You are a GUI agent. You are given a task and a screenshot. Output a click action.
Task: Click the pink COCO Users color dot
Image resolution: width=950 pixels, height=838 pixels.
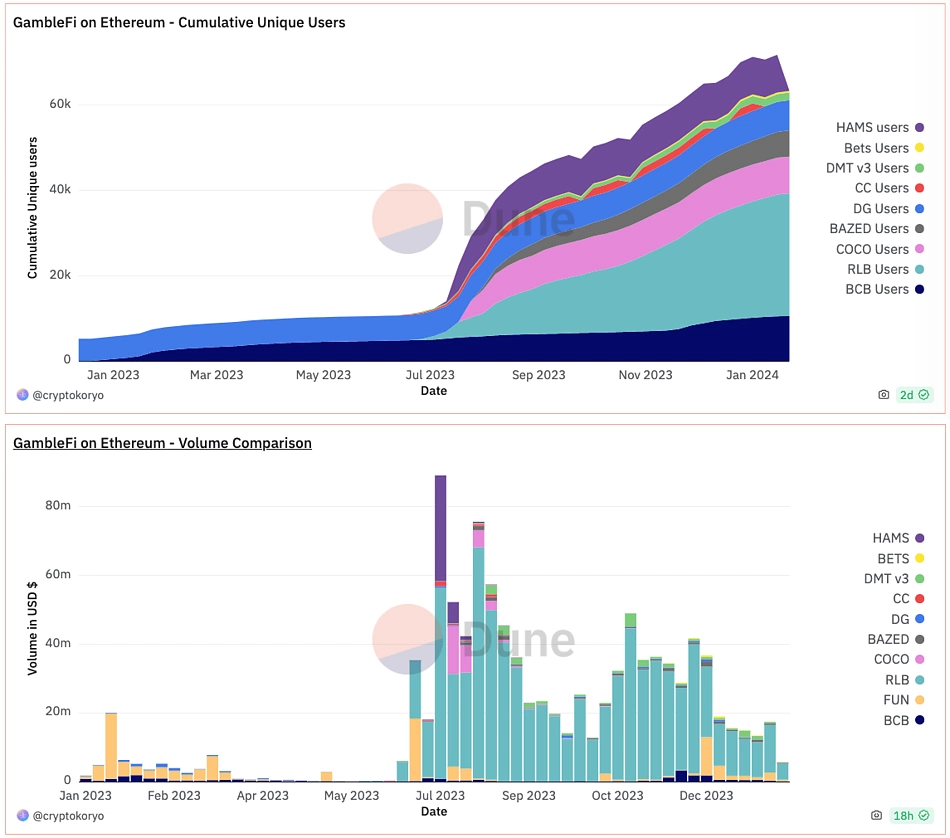coord(919,249)
